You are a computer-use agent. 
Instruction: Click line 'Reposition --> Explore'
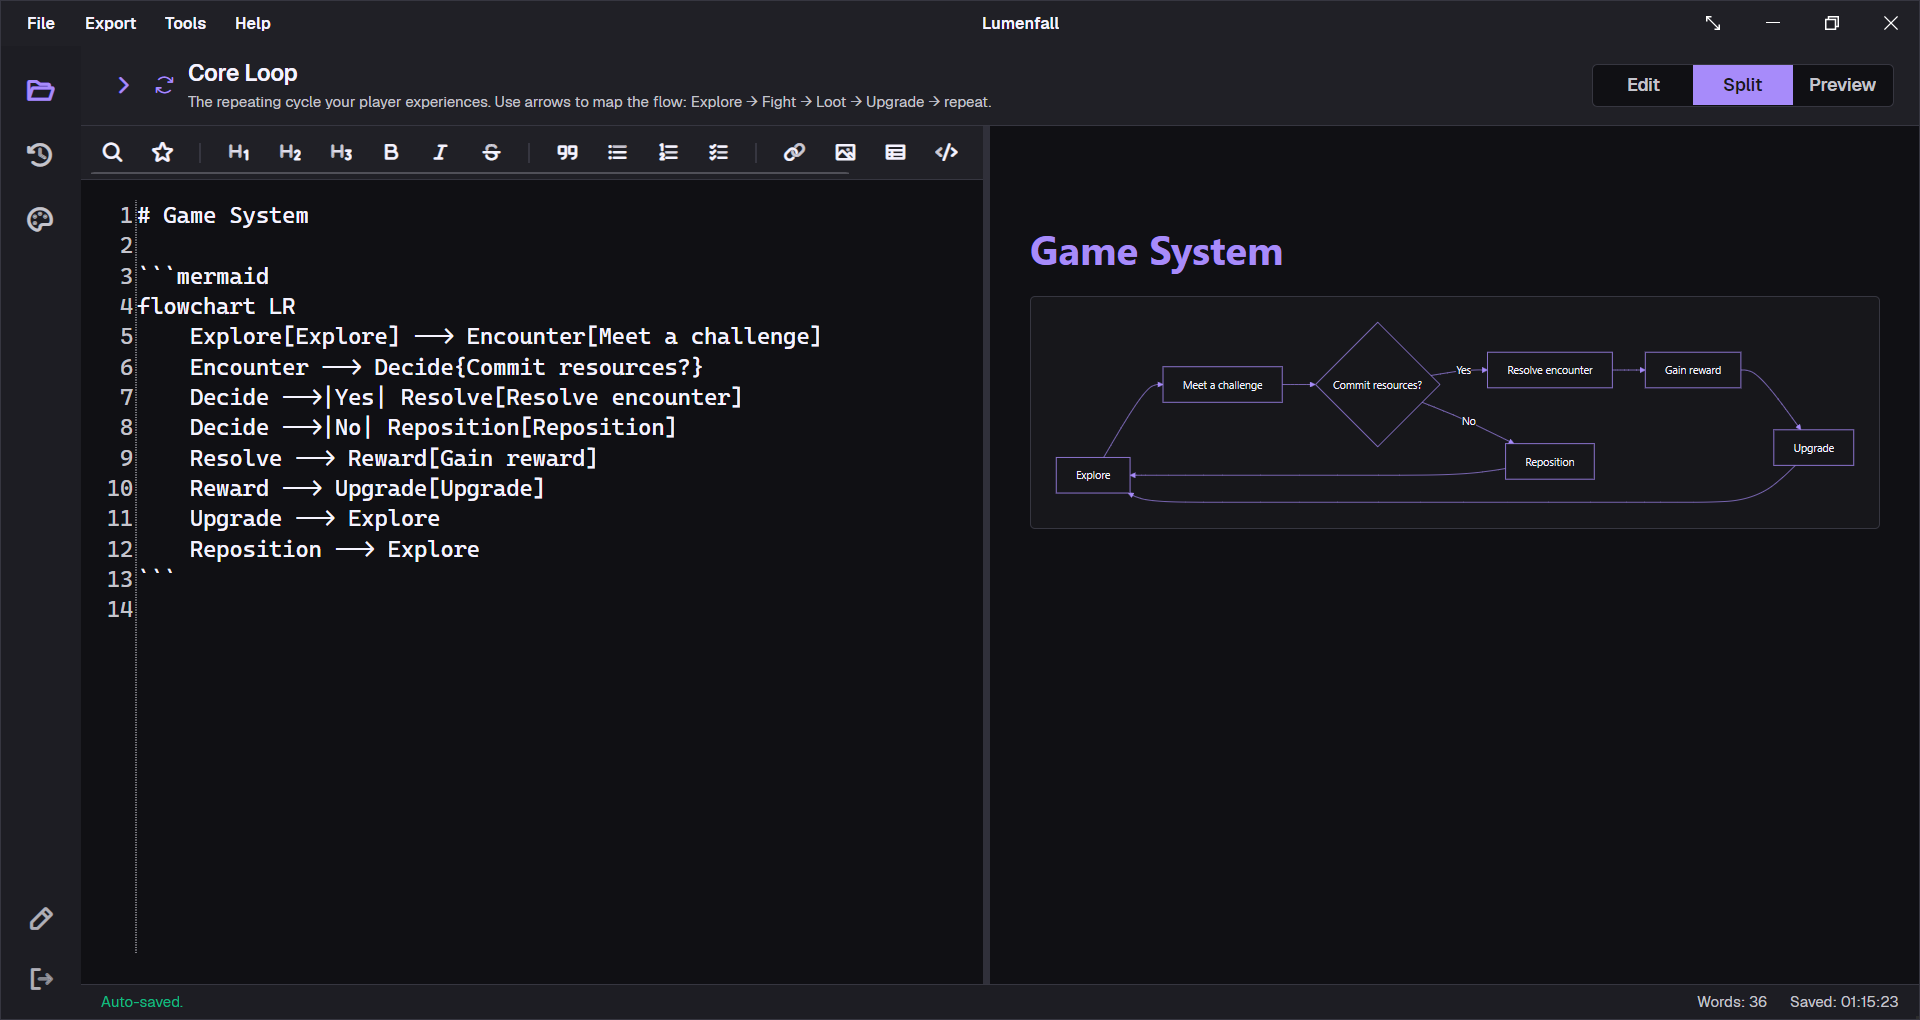(x=334, y=549)
